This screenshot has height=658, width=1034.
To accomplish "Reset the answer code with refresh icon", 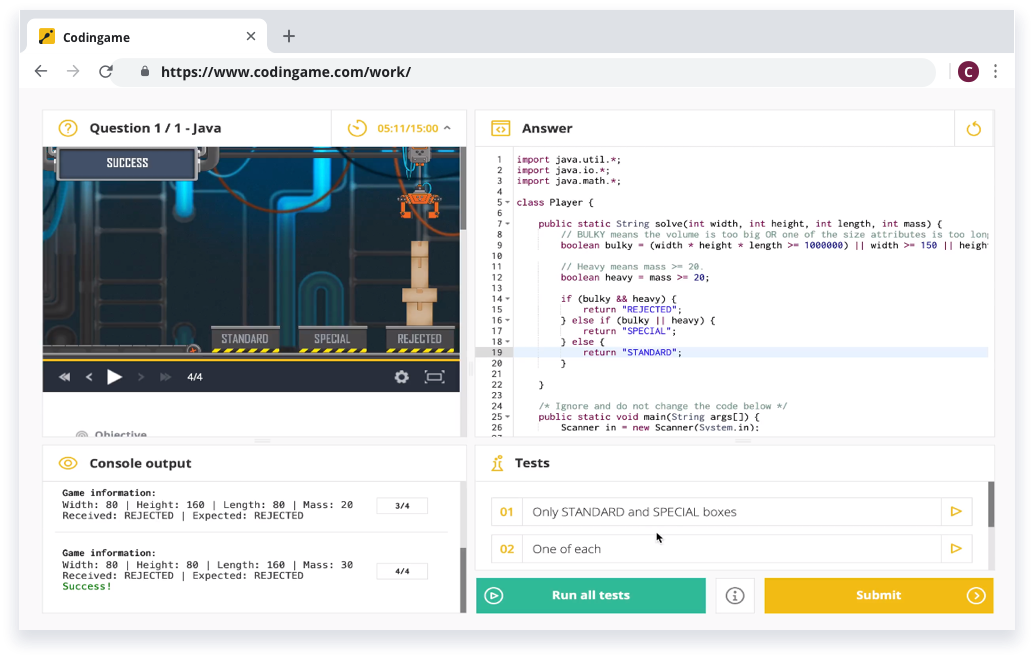I will click(974, 129).
